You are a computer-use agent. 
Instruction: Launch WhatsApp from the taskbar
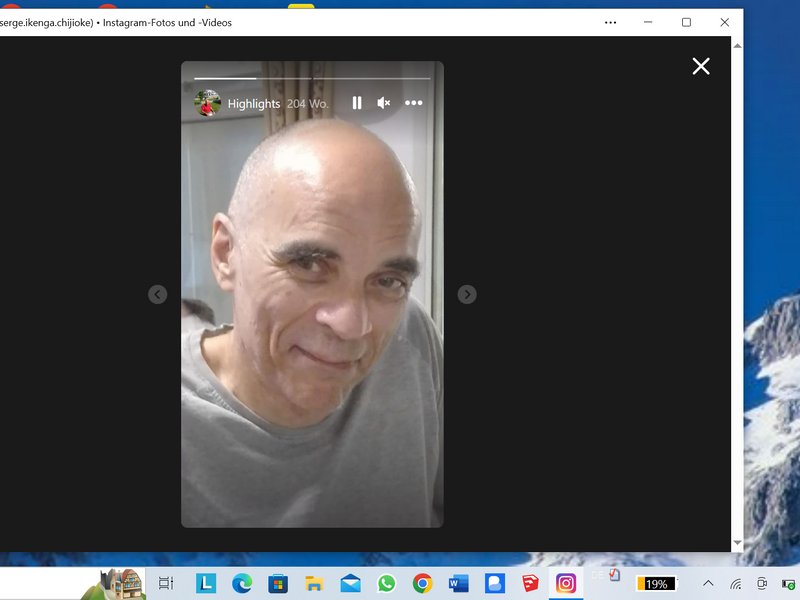point(386,583)
